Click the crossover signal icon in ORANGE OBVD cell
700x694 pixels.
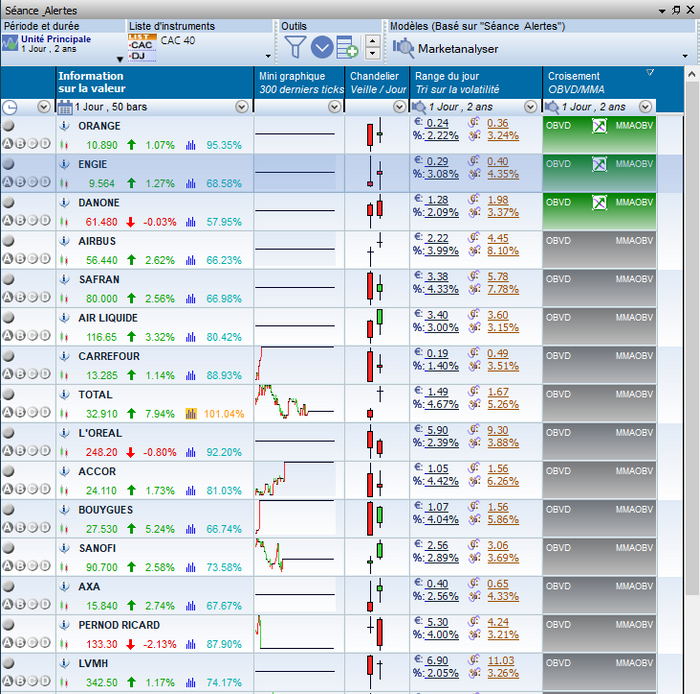600,126
